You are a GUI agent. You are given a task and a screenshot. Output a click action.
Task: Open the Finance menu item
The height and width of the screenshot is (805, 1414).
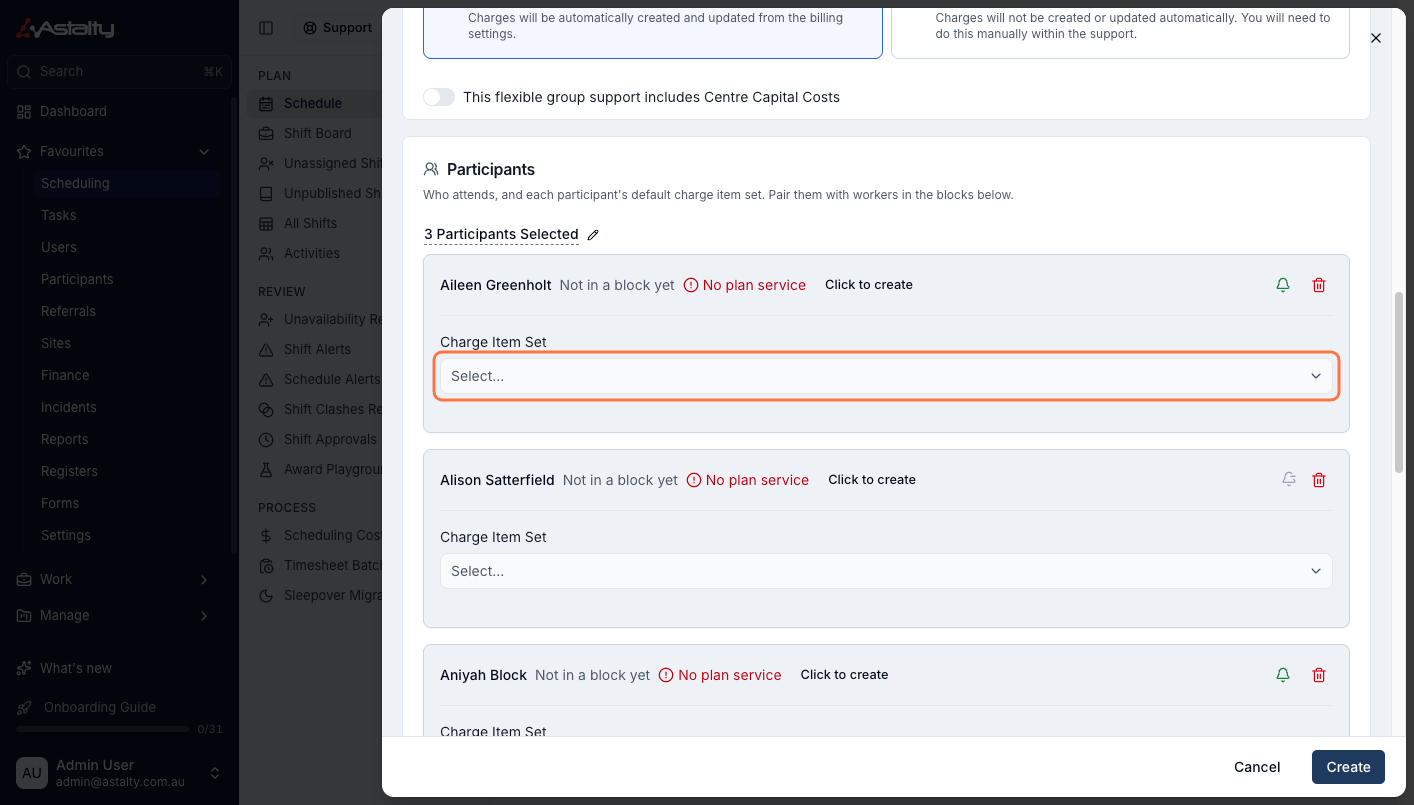coord(65,375)
